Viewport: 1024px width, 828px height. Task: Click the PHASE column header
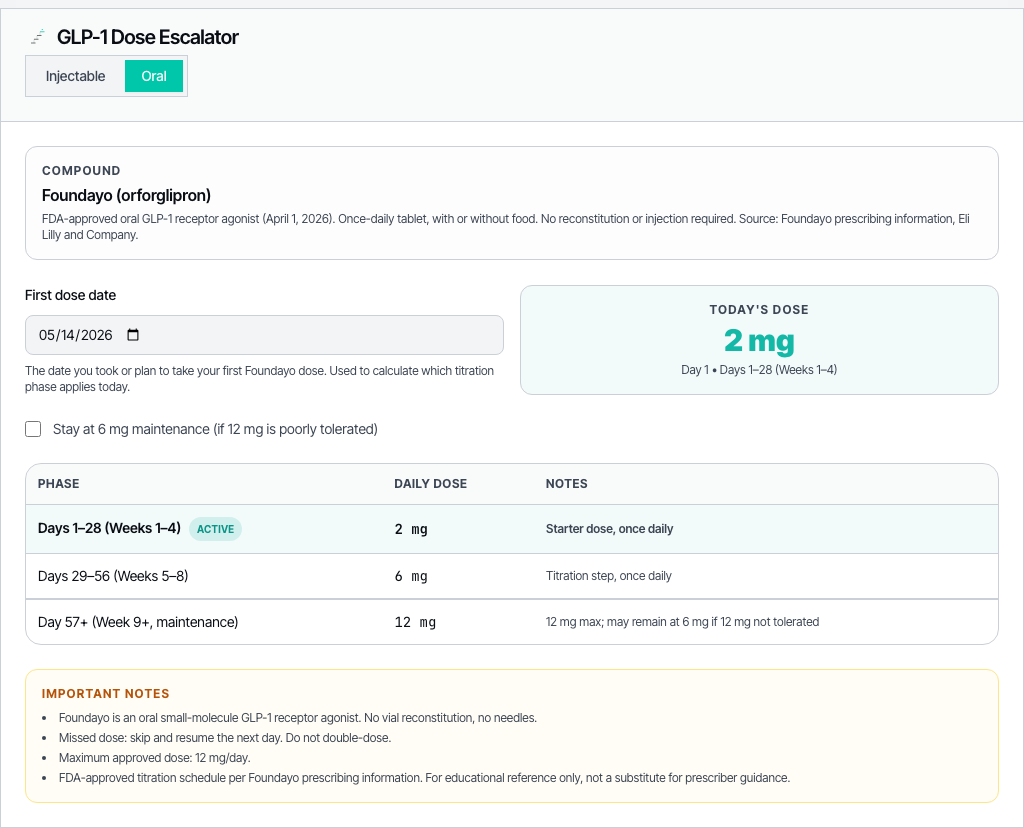click(x=59, y=484)
